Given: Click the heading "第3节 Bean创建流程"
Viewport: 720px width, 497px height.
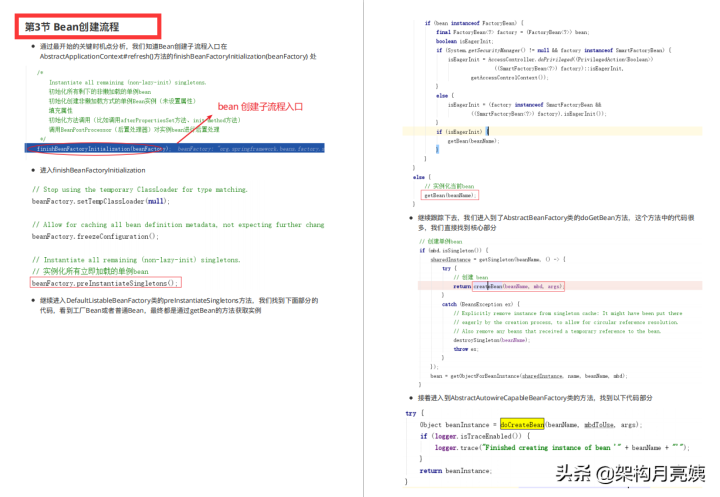Looking at the screenshot, I should (x=72, y=27).
